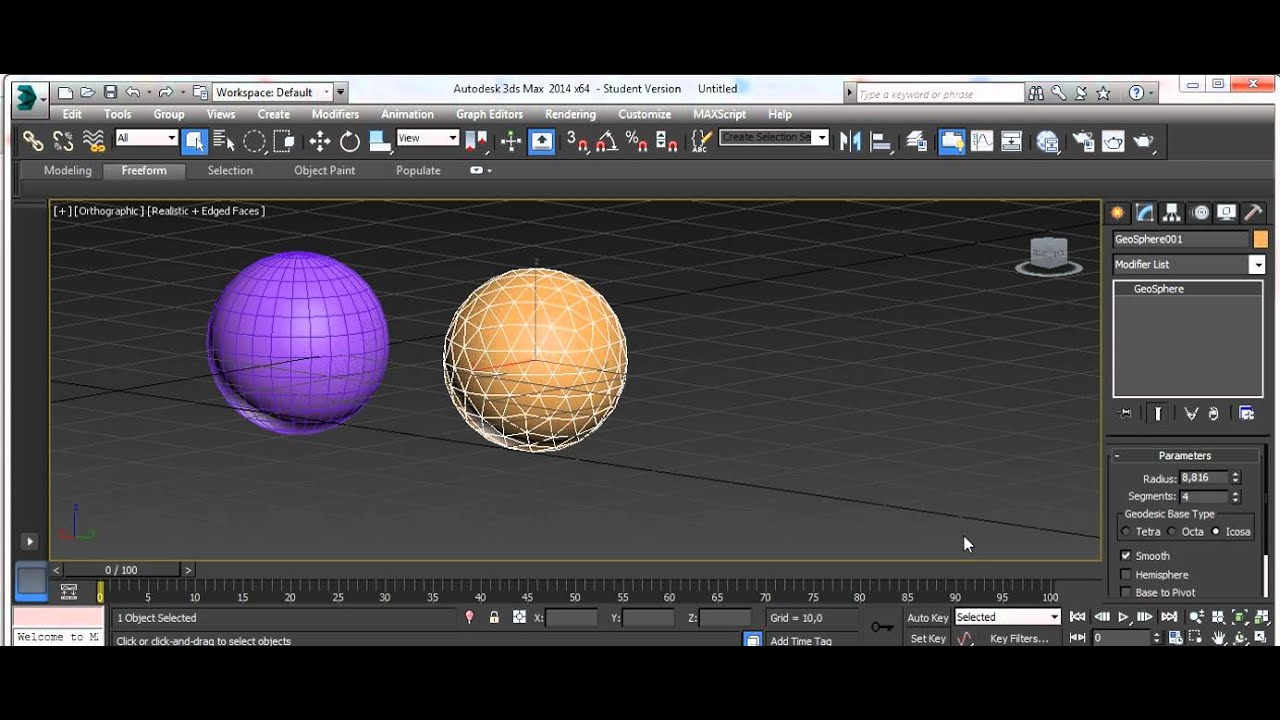1280x720 pixels.
Task: Open the Select by Name list
Action: click(224, 141)
